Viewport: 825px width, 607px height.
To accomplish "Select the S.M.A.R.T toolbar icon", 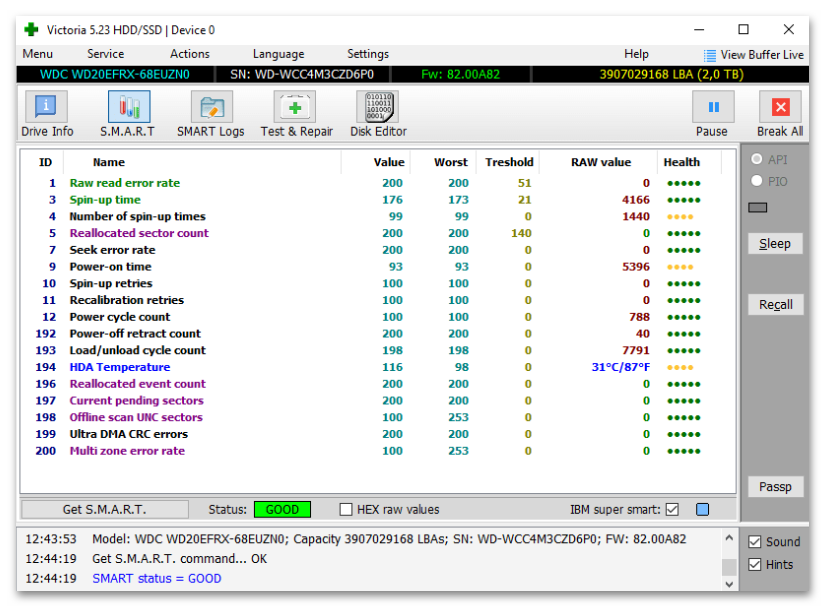I will (128, 107).
